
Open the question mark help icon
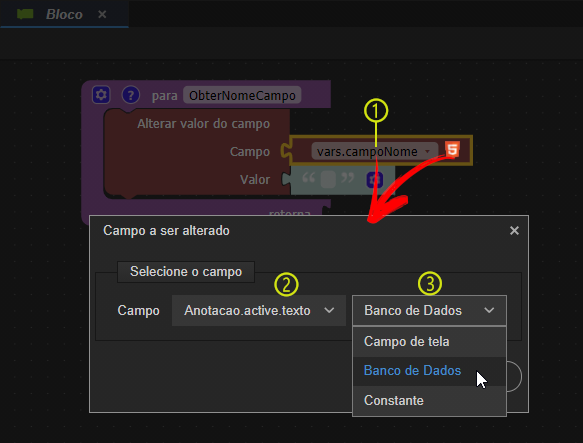point(131,95)
